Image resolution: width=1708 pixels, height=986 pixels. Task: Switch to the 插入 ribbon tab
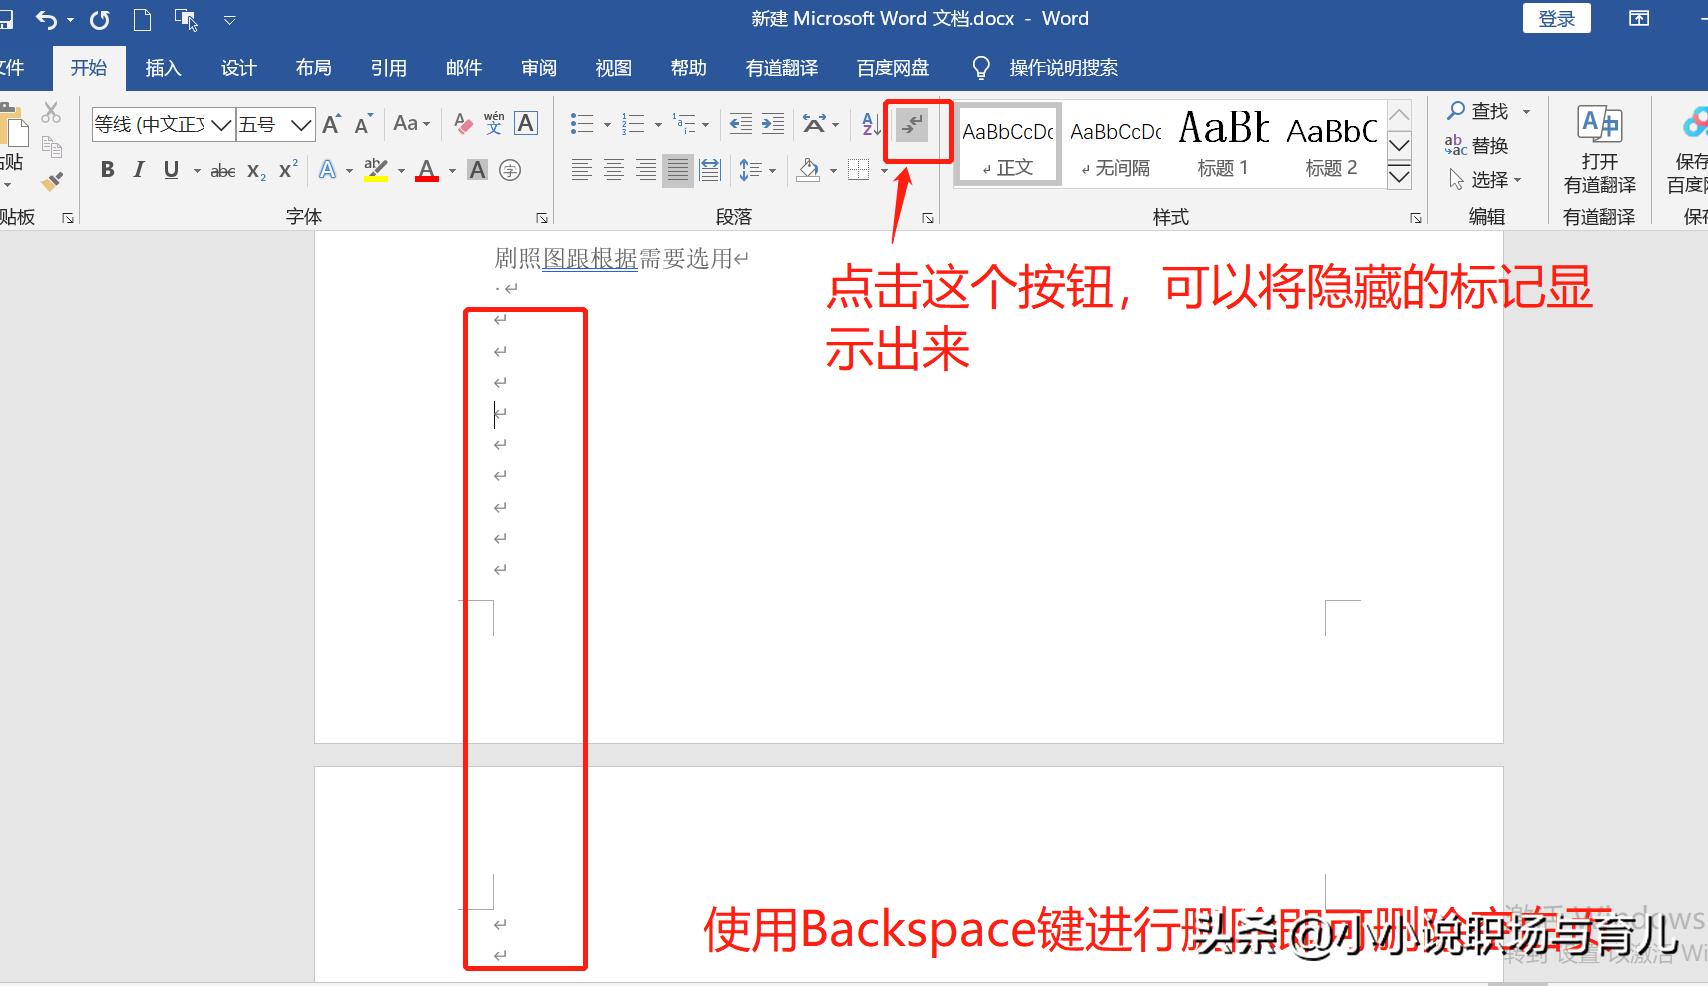point(163,67)
